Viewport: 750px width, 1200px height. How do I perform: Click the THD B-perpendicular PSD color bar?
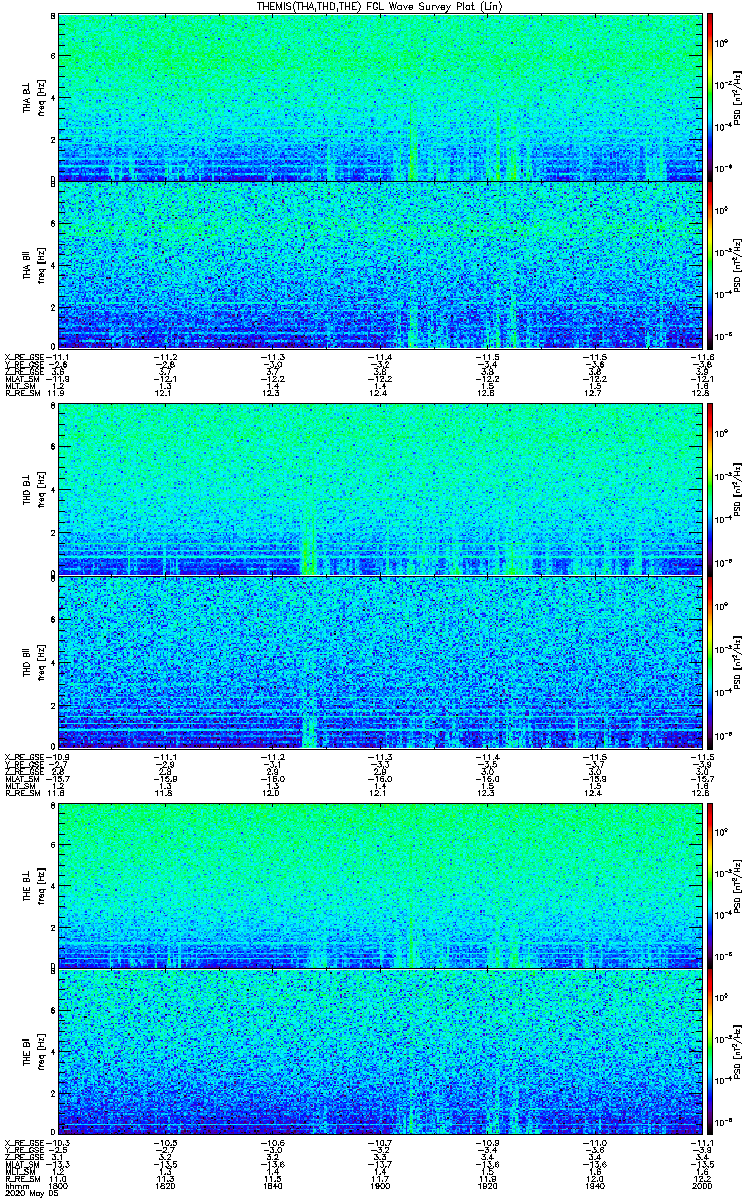click(710, 490)
